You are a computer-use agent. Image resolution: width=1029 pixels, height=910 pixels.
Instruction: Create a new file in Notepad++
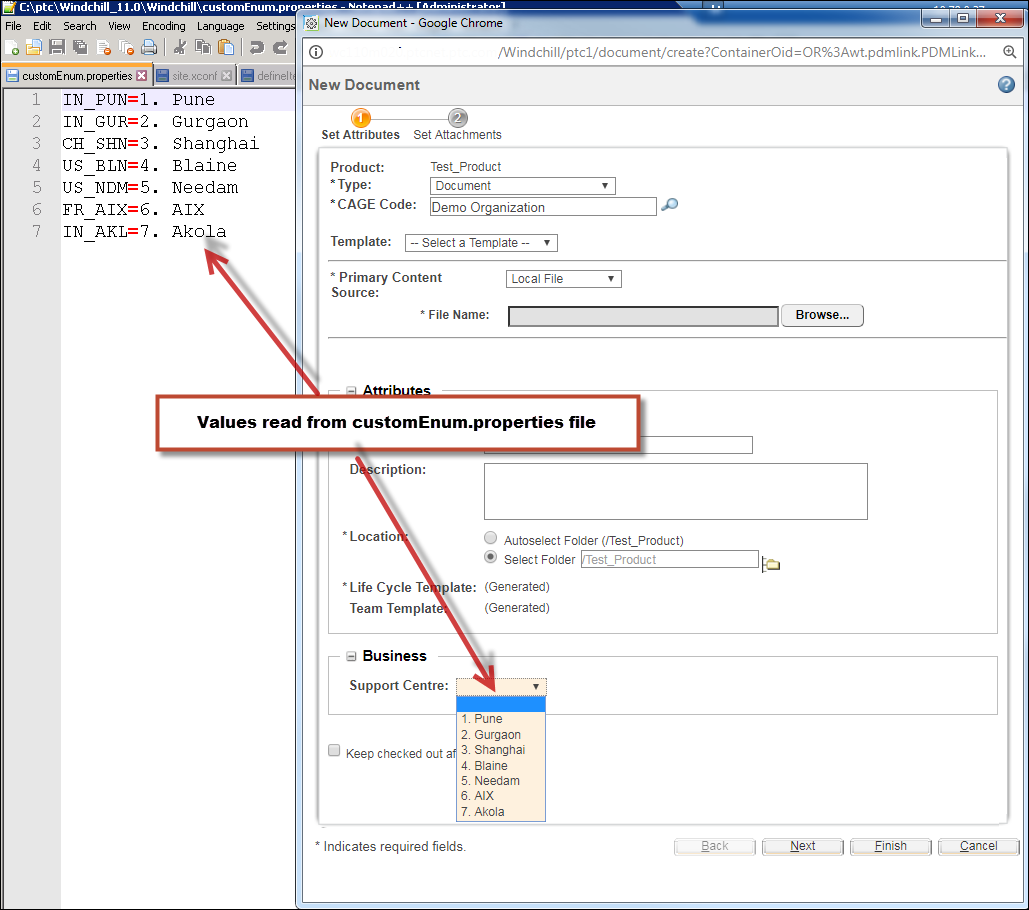10,47
